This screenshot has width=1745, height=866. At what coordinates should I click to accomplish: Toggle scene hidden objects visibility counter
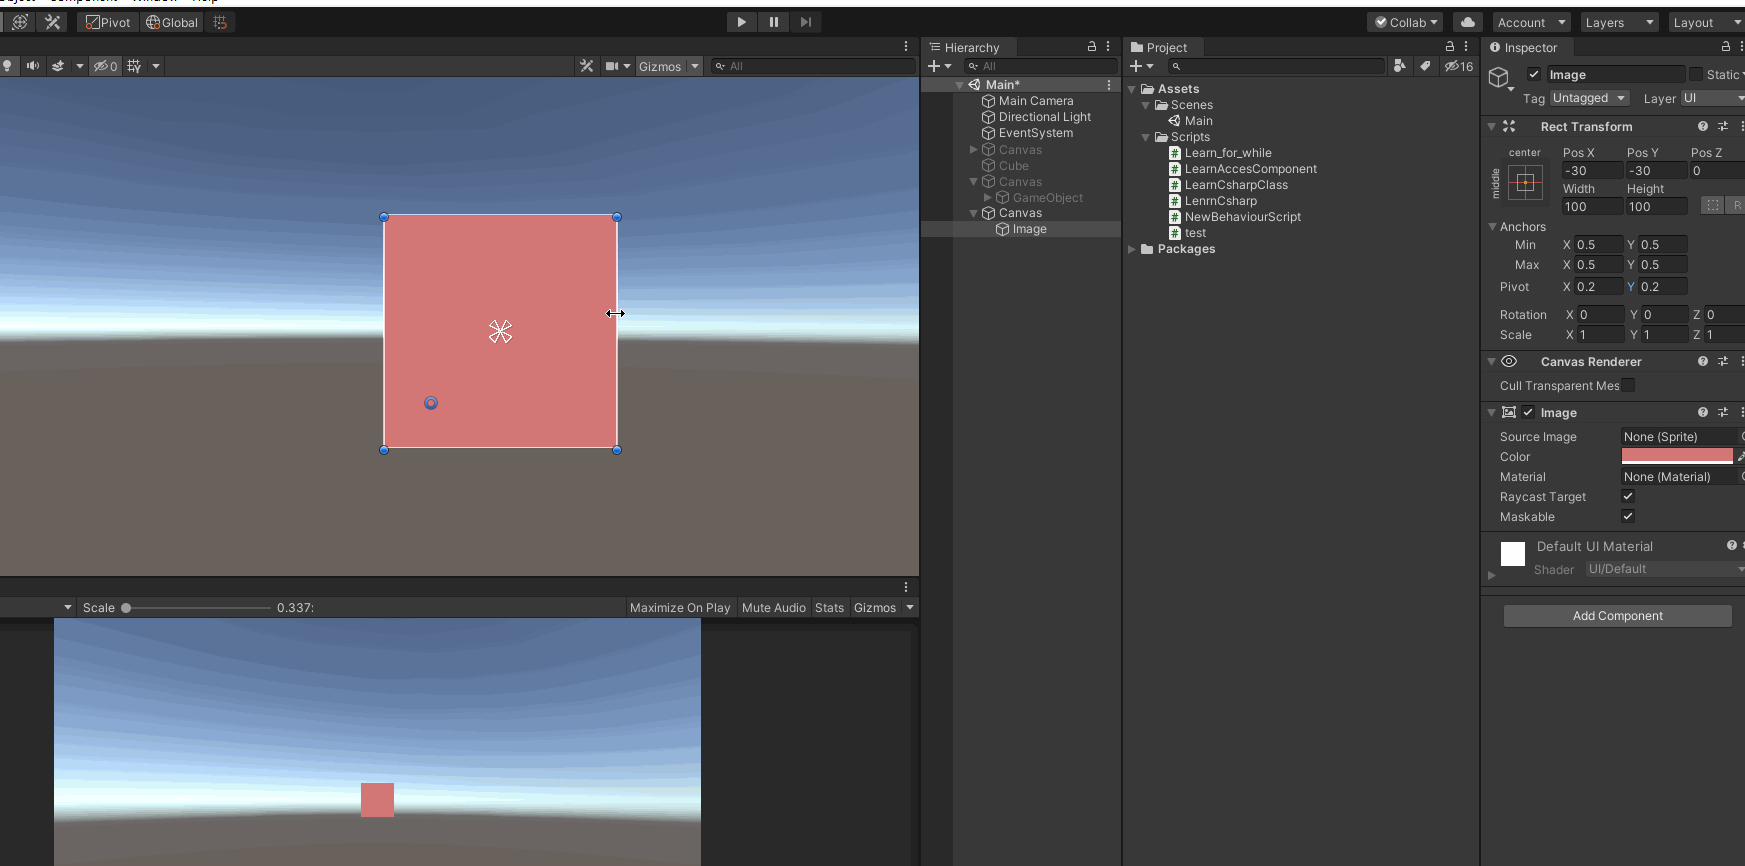pos(105,66)
